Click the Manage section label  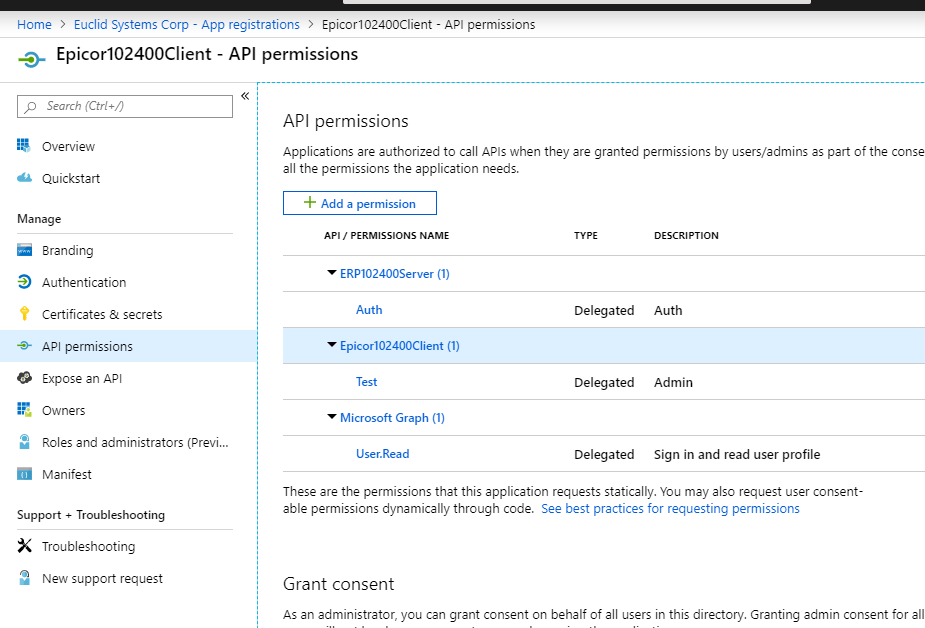[x=39, y=219]
